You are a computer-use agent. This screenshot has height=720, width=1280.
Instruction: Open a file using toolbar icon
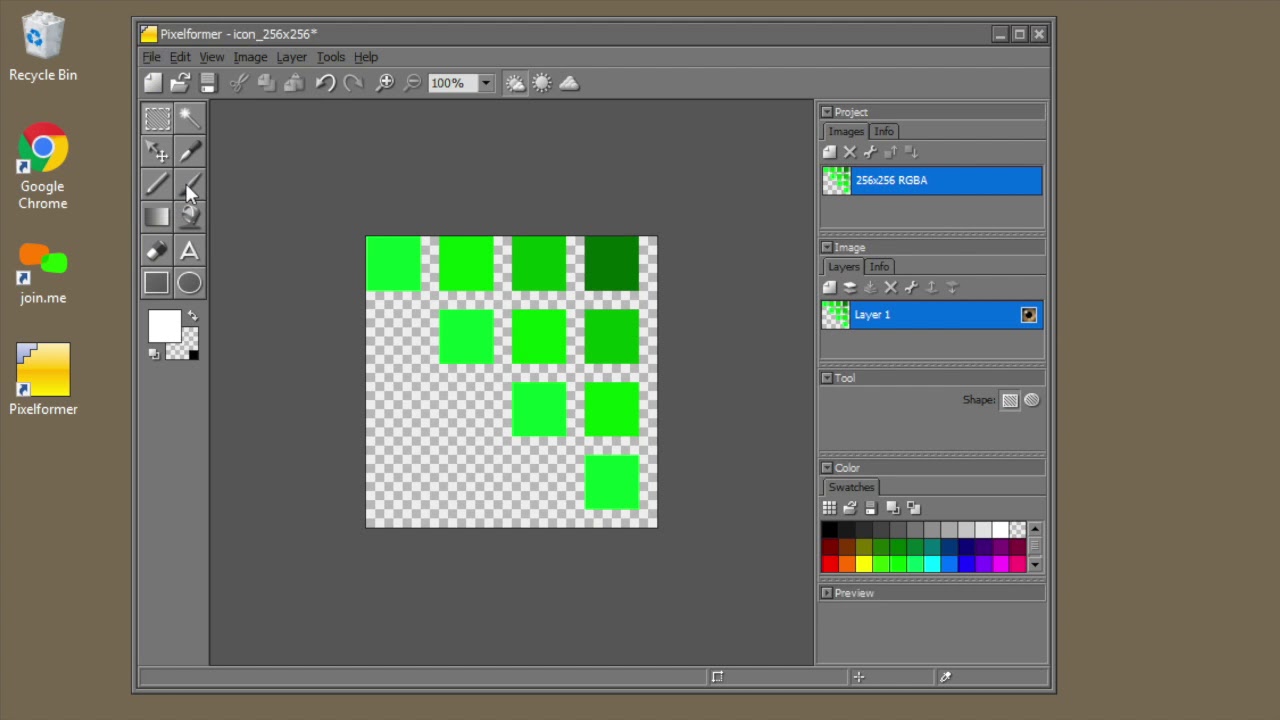pyautogui.click(x=180, y=83)
